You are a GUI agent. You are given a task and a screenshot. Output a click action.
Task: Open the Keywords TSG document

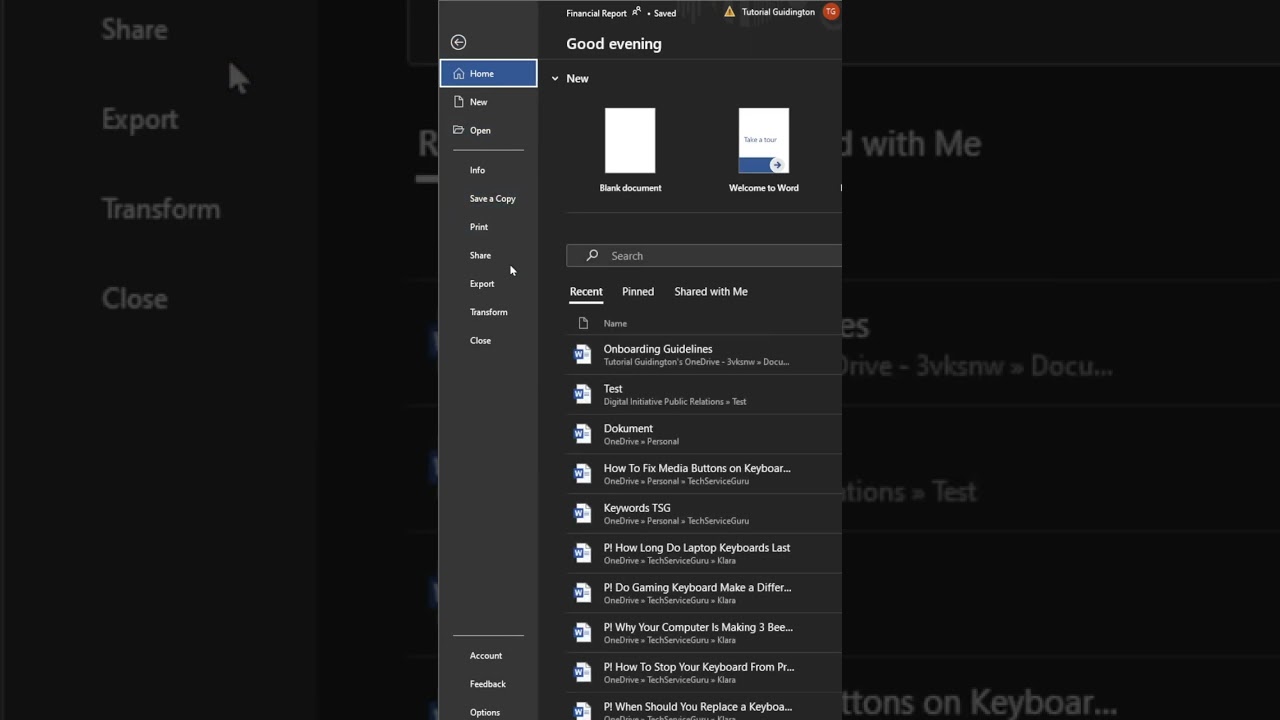(x=704, y=513)
